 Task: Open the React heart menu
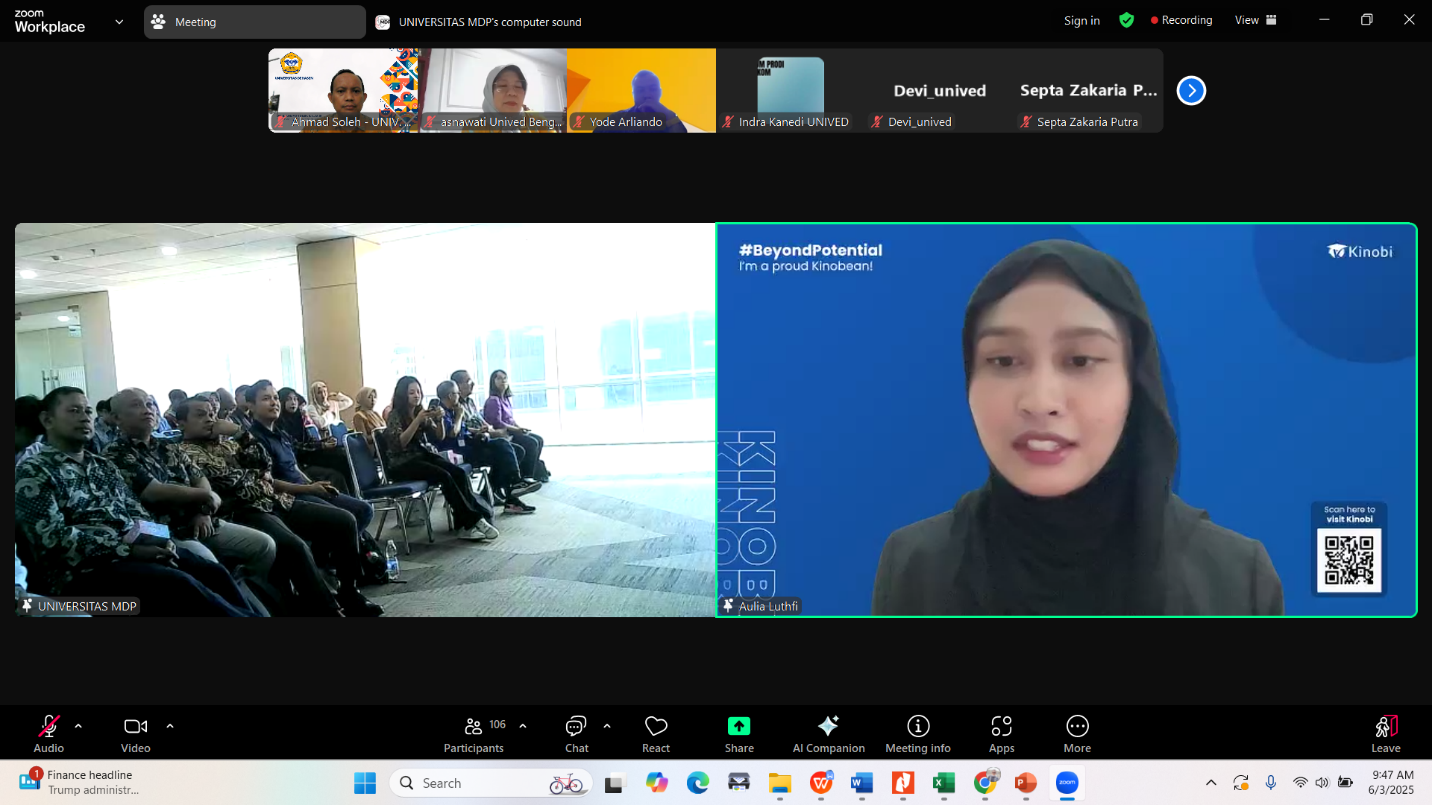[x=656, y=734]
